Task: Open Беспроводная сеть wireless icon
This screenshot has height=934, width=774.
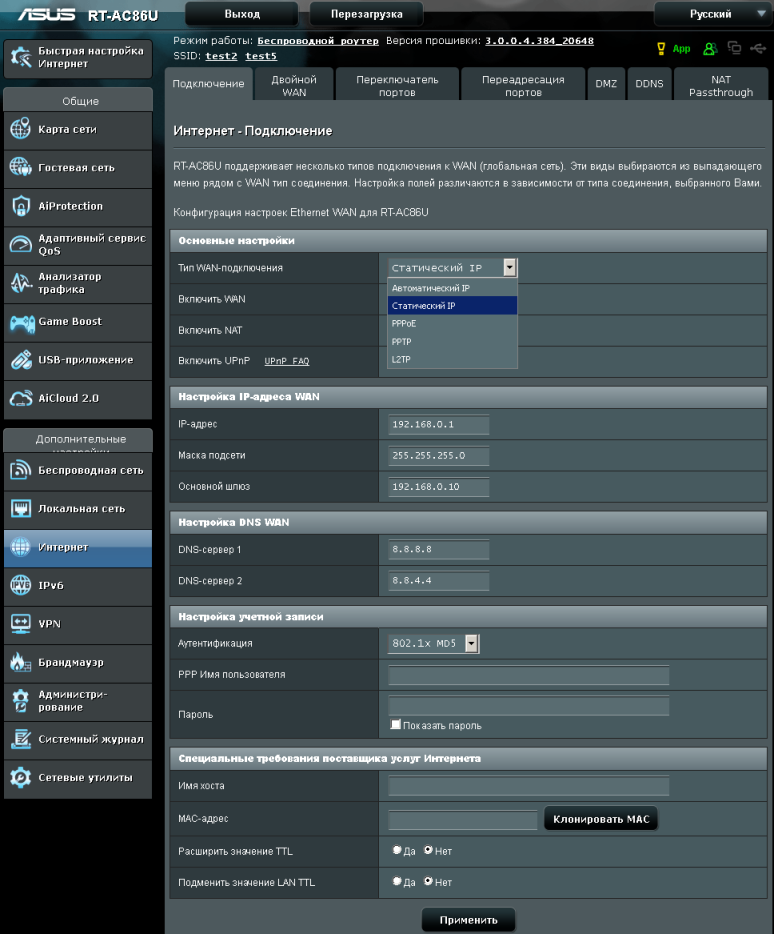Action: point(20,470)
